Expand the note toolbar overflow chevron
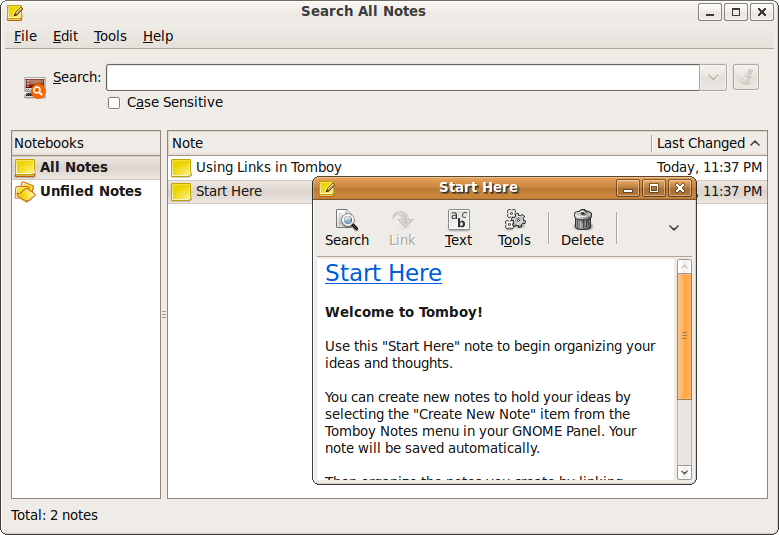 point(674,228)
